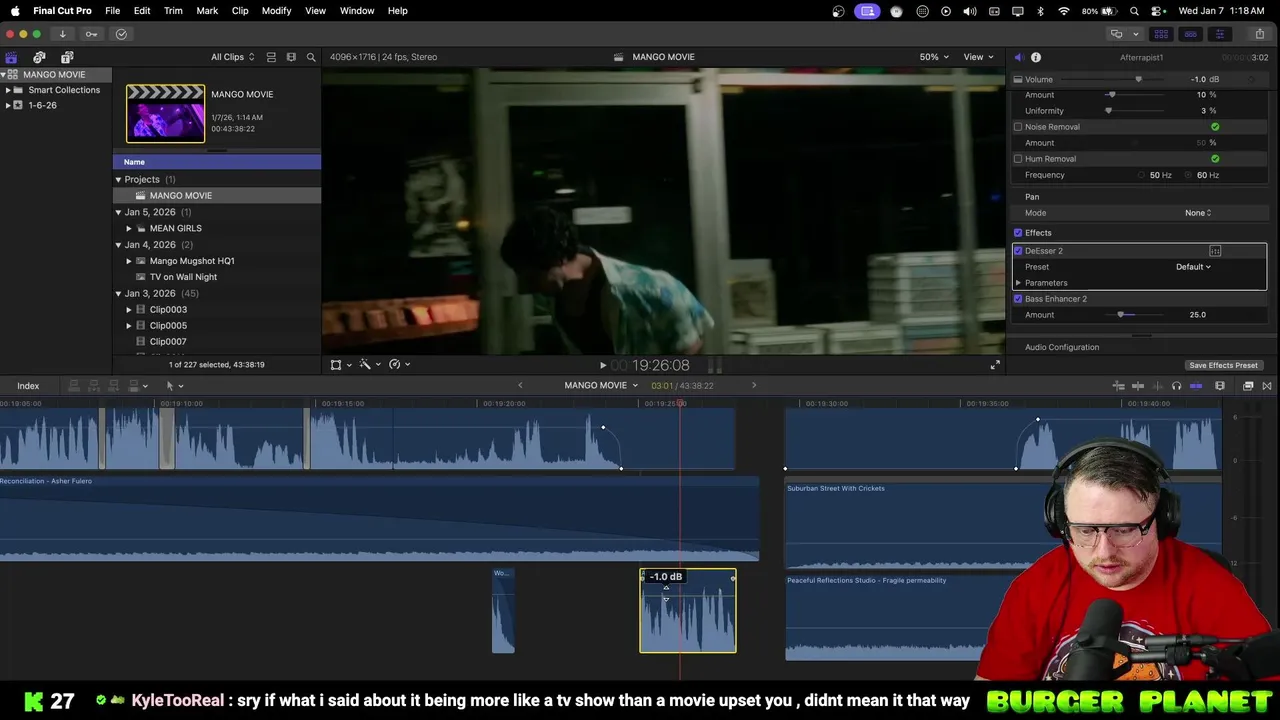Enable the Hum Removal checkbox
Screen dimensions: 1280x720
click(1018, 159)
